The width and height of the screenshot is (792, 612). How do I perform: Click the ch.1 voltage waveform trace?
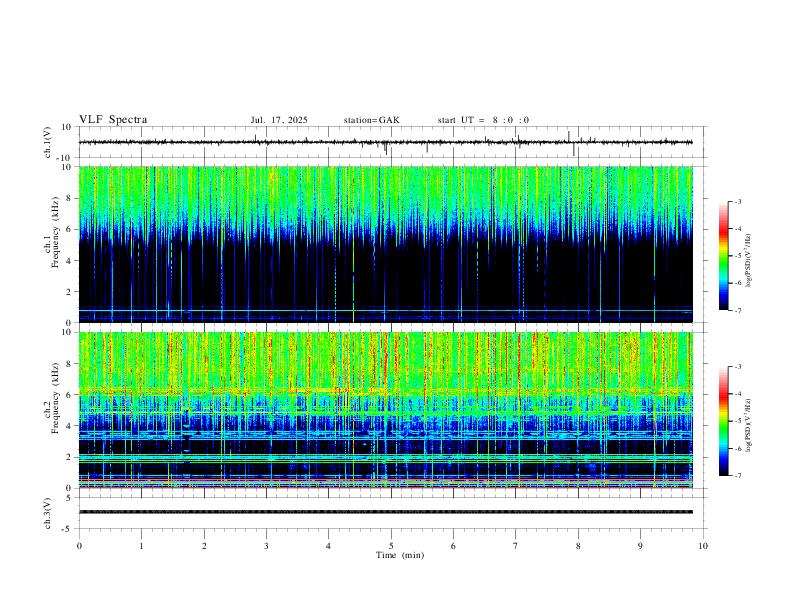pyautogui.click(x=386, y=142)
